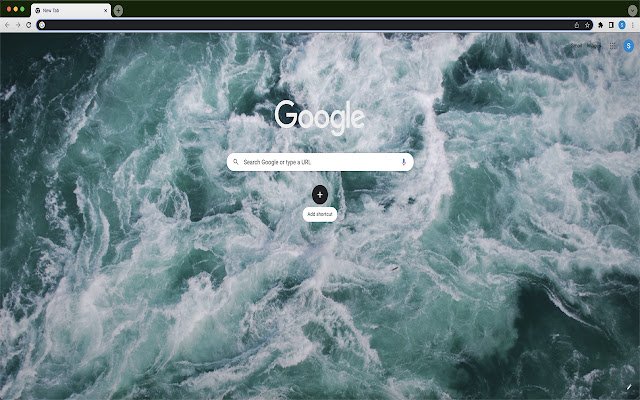Image resolution: width=640 pixels, height=400 pixels.
Task: Click the Add shortcut label
Action: tap(320, 214)
